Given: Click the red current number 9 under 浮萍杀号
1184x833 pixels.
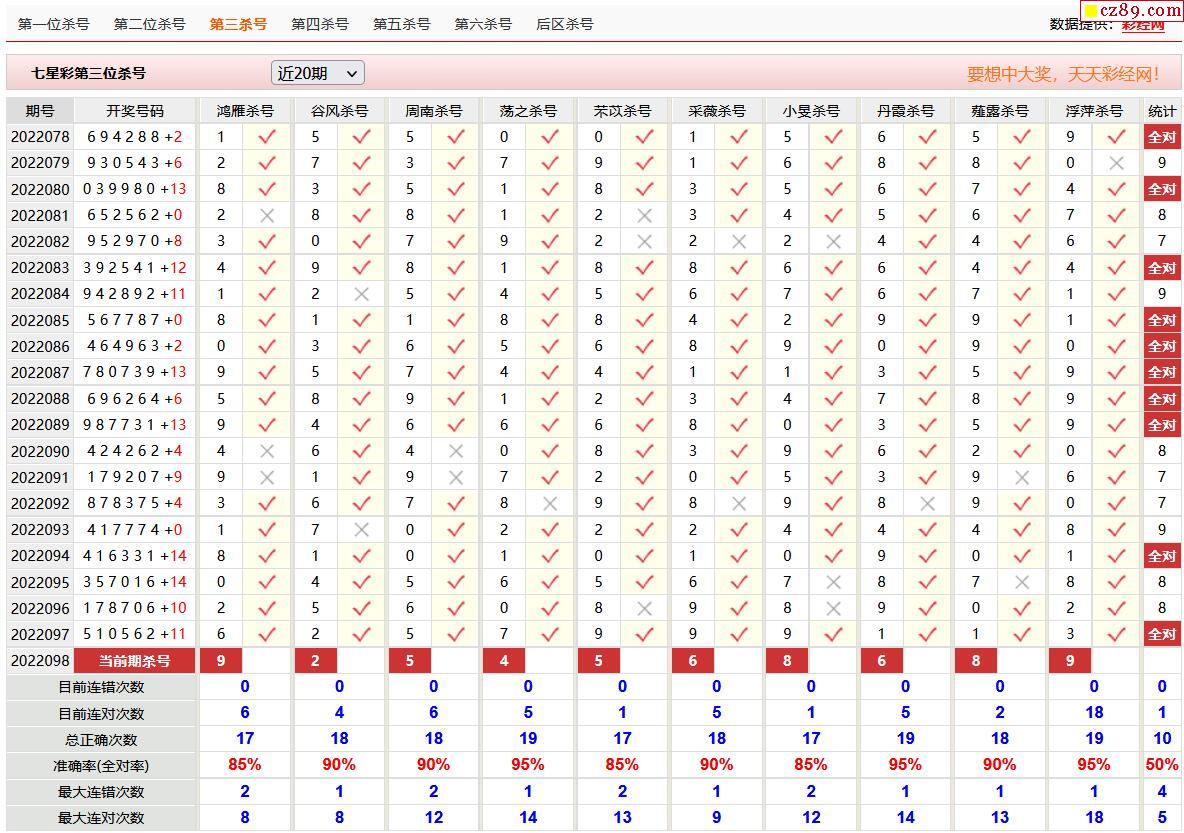Looking at the screenshot, I should (1070, 661).
